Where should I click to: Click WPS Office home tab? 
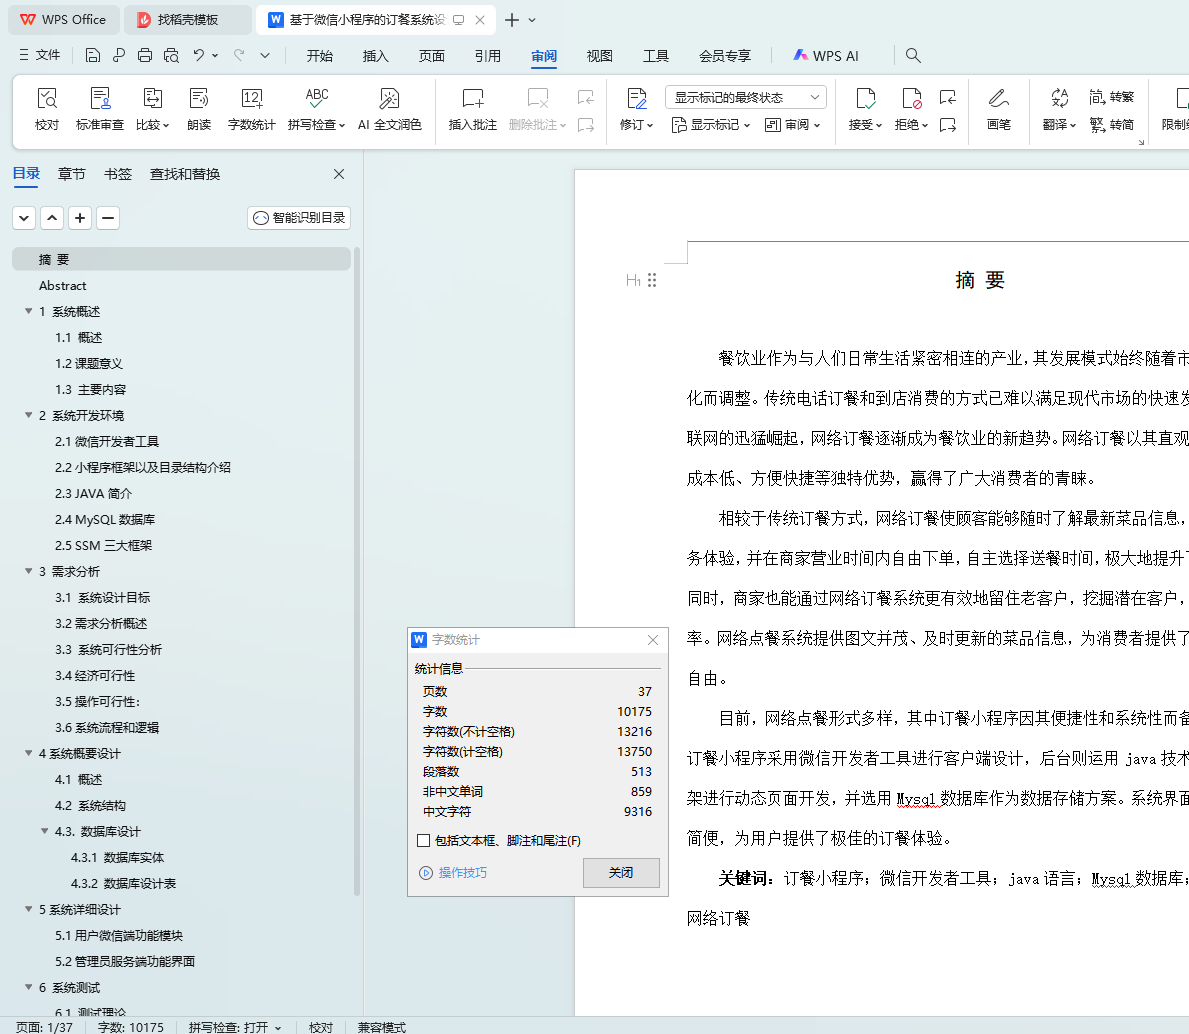(64, 20)
